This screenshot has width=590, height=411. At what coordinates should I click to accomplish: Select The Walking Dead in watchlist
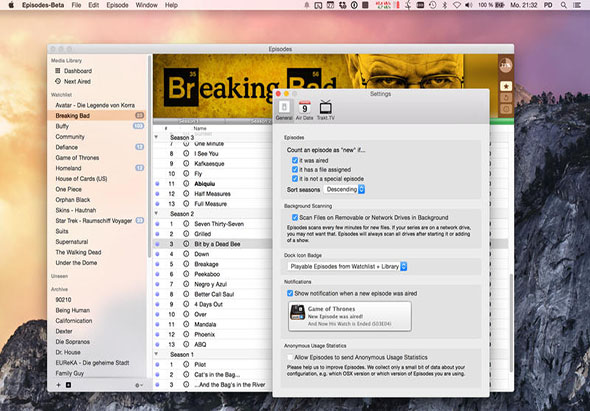97,252
